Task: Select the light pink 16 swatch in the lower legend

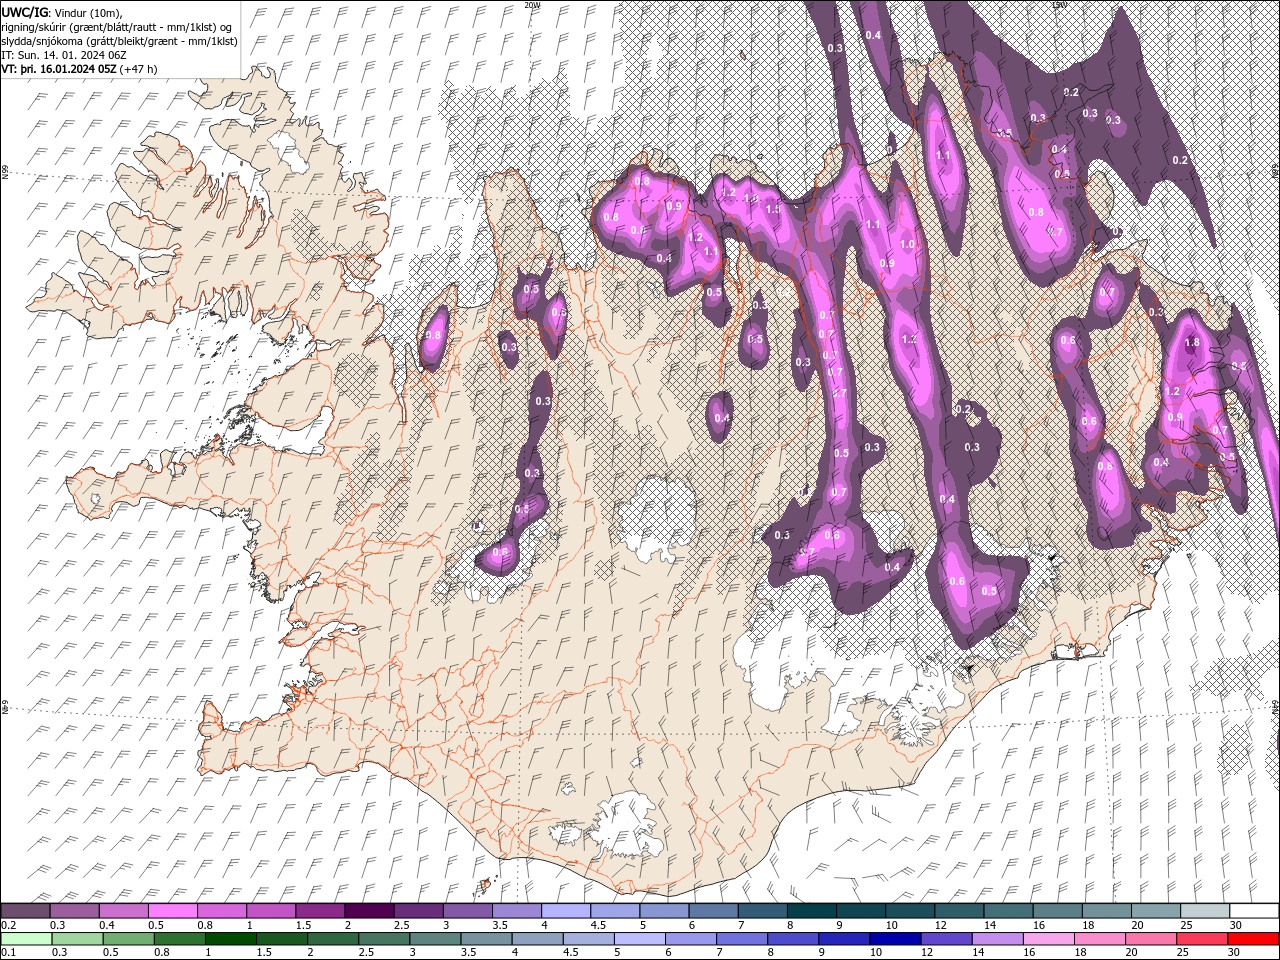Action: (x=1048, y=939)
